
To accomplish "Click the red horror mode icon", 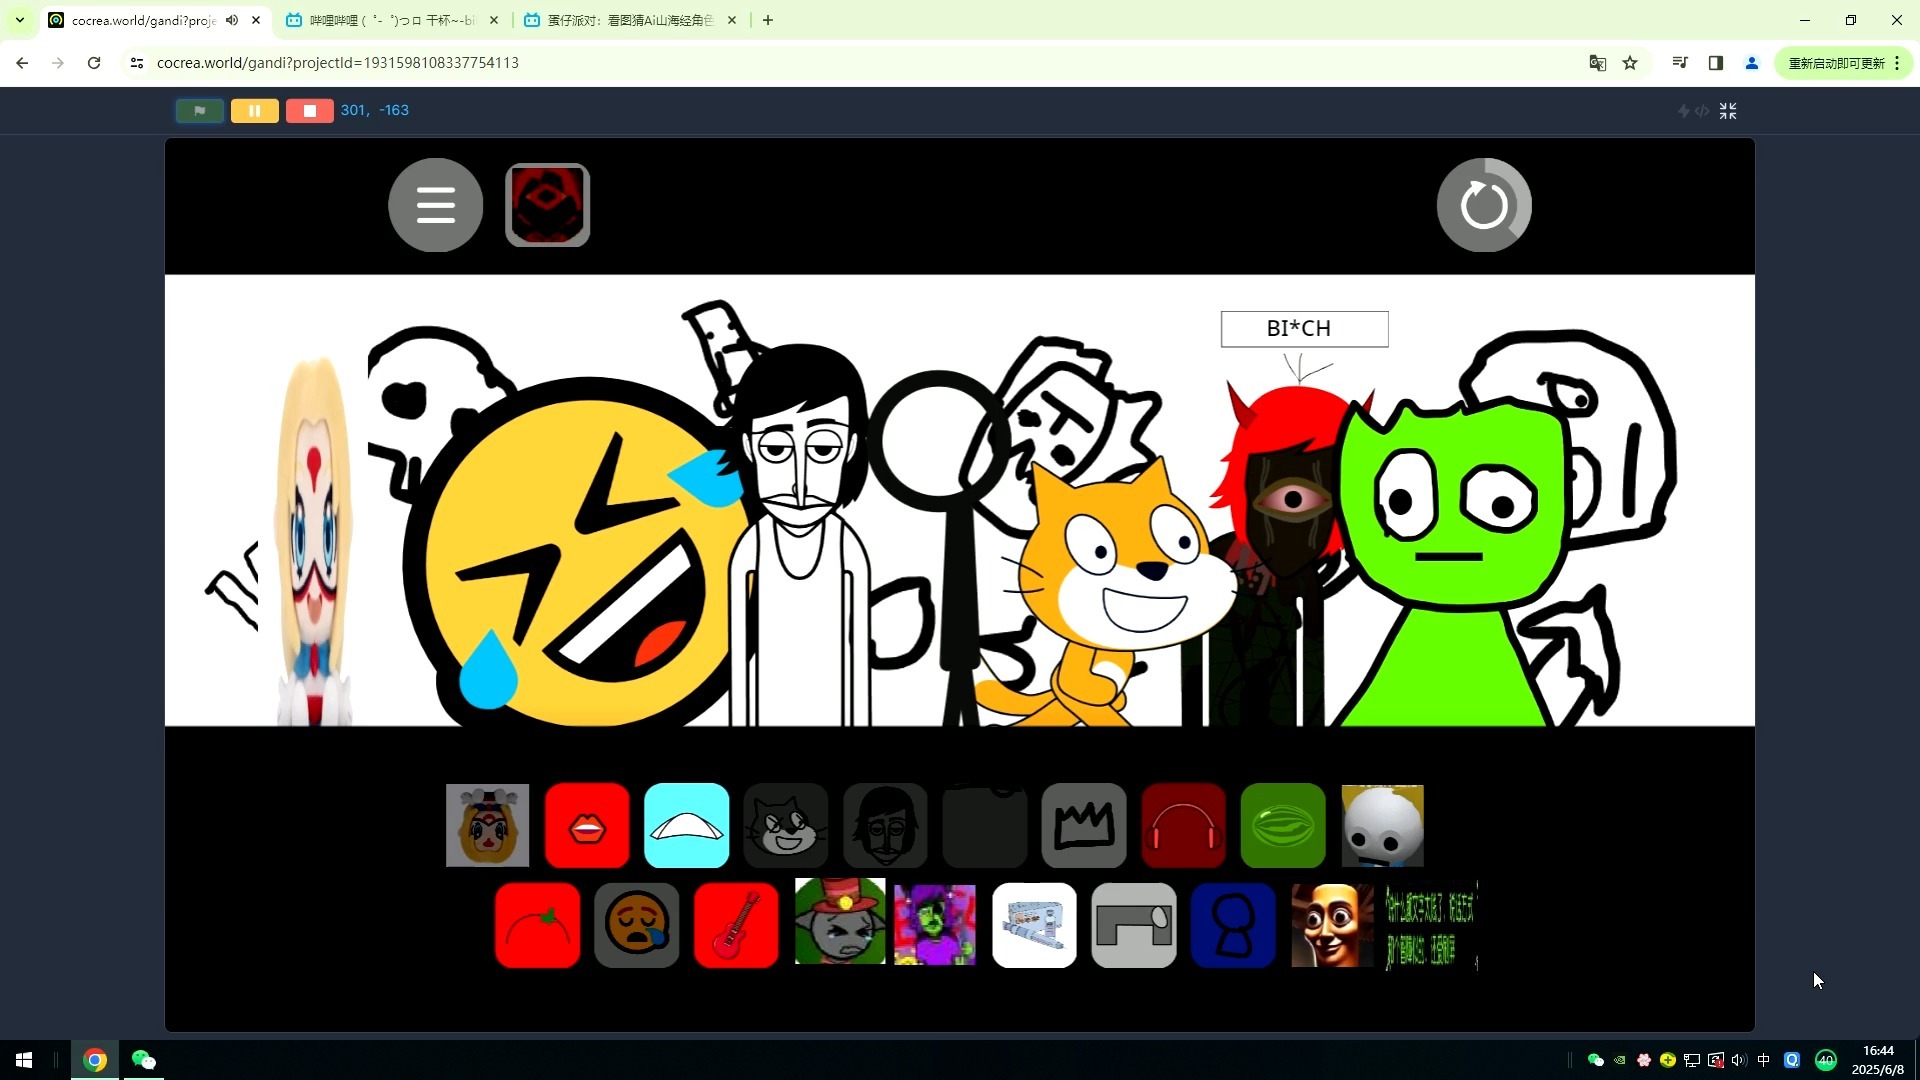I will 547,205.
